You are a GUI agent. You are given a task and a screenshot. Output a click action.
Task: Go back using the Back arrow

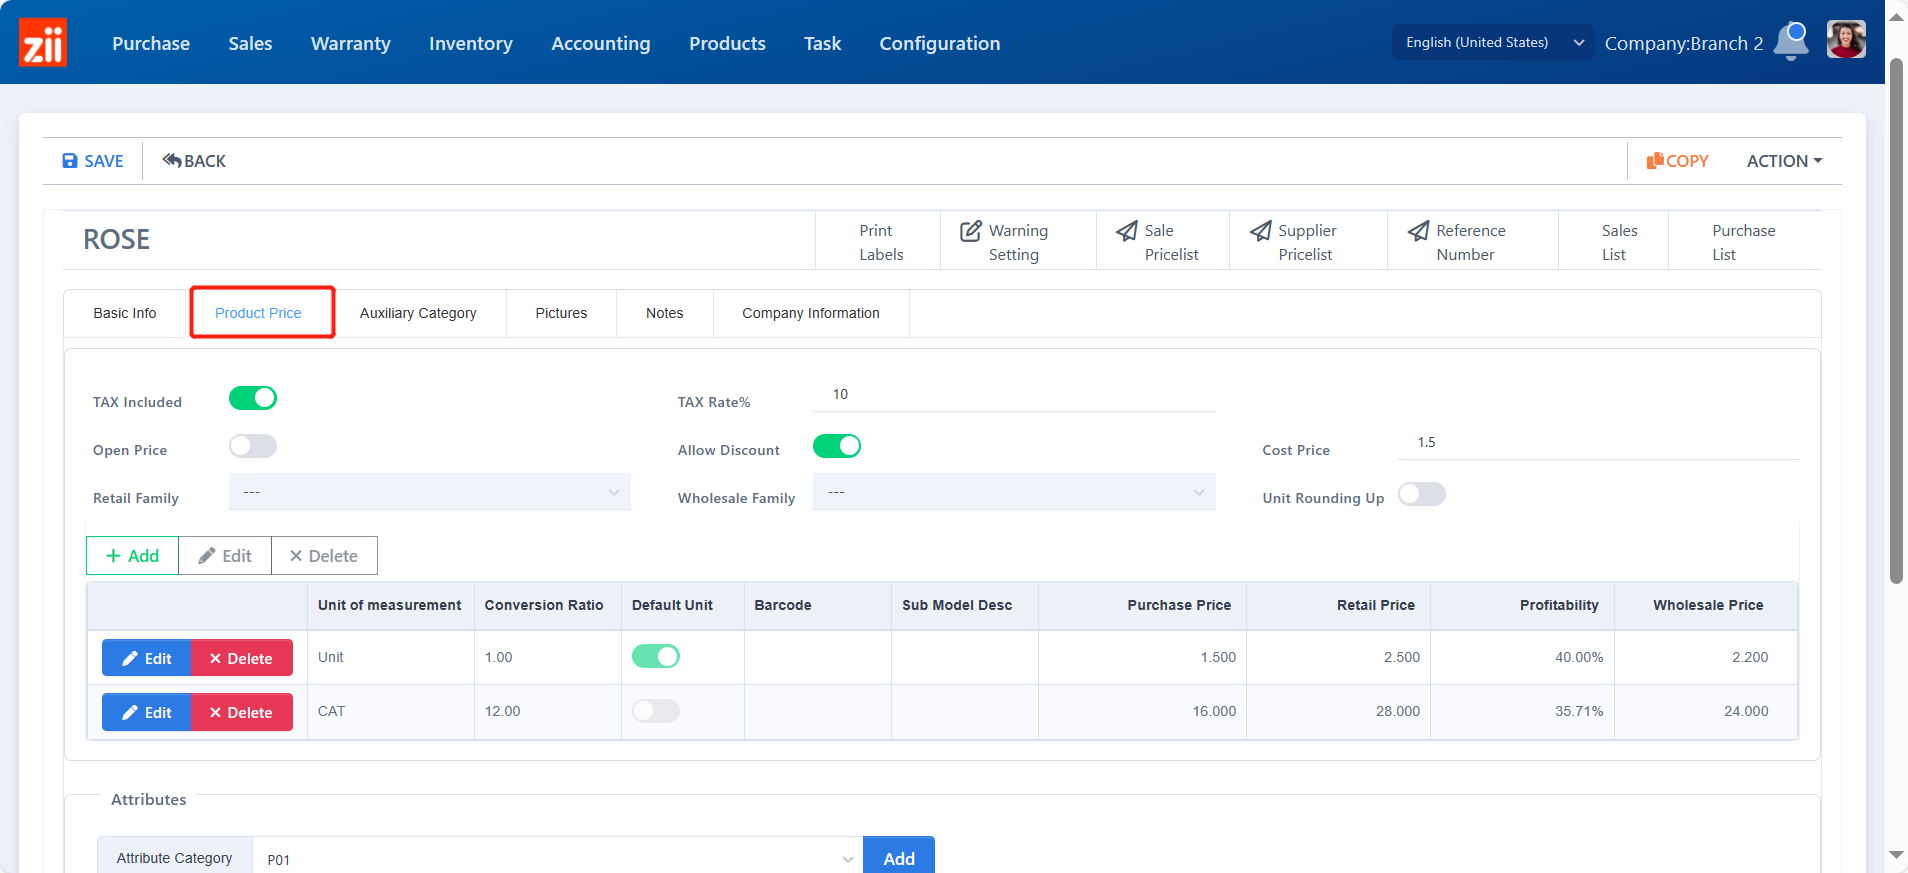[173, 161]
